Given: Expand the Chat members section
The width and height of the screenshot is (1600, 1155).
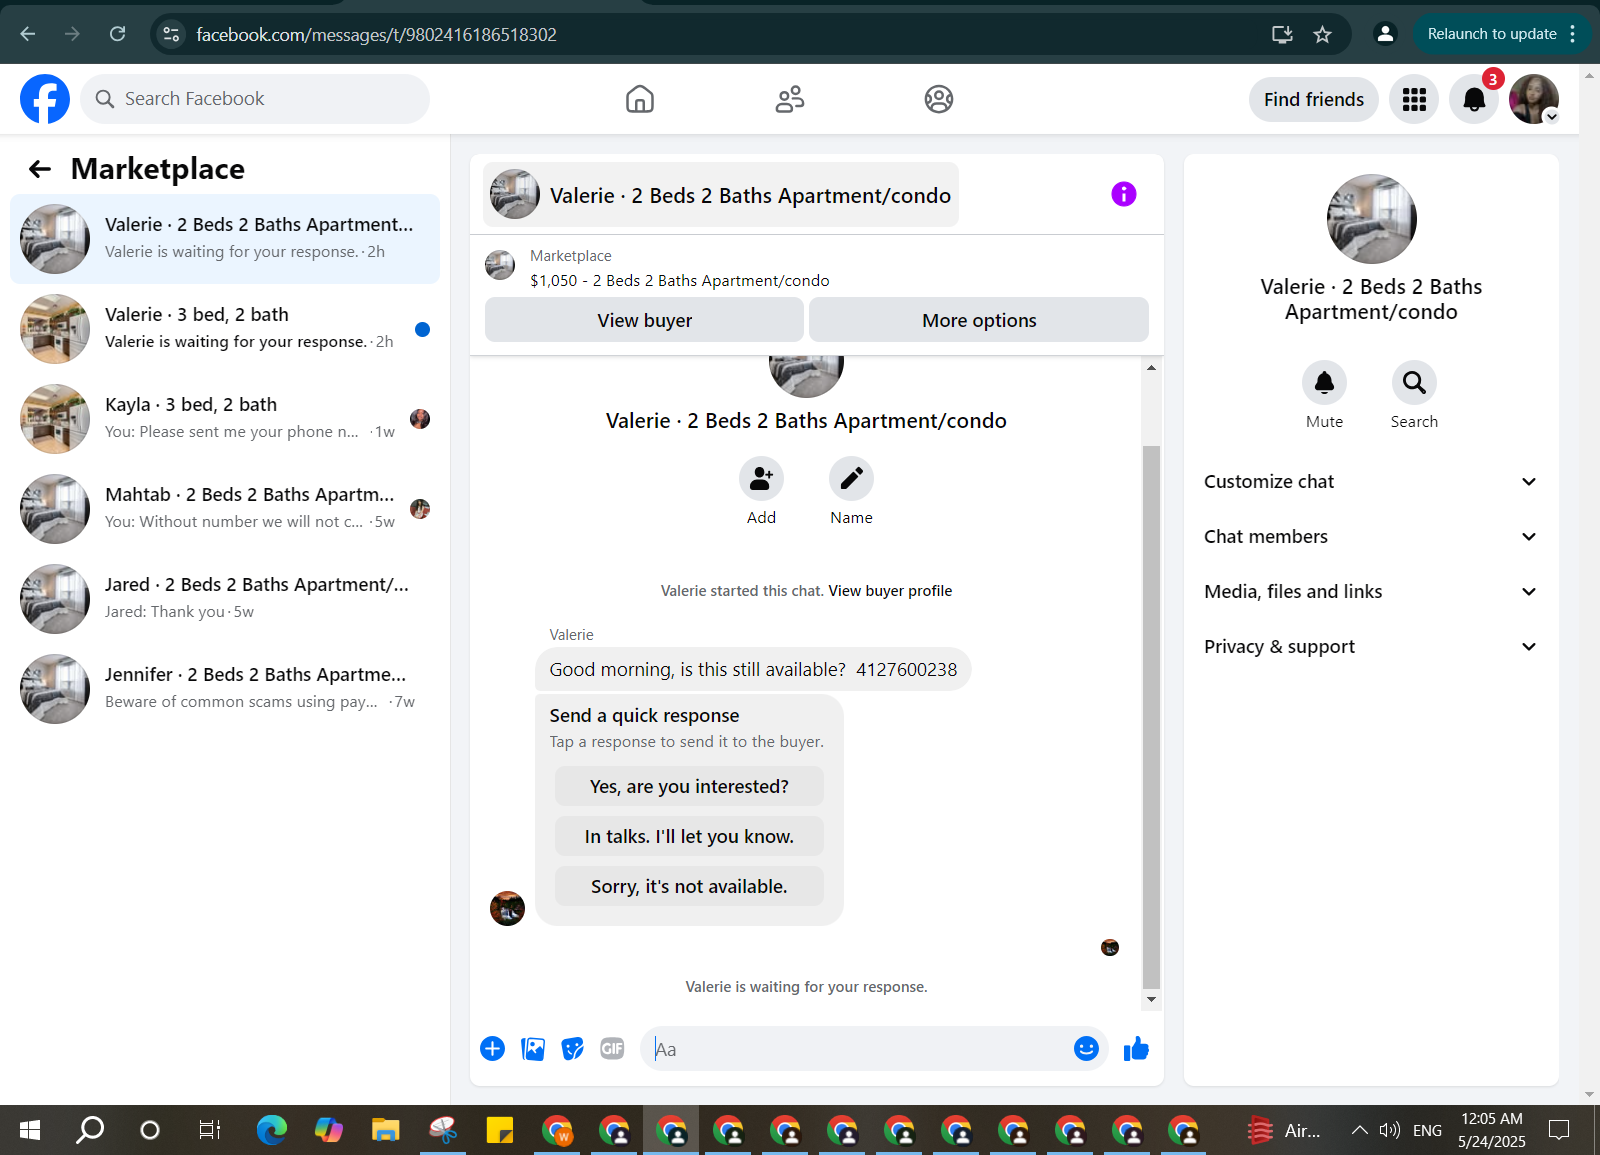Looking at the screenshot, I should [1371, 537].
